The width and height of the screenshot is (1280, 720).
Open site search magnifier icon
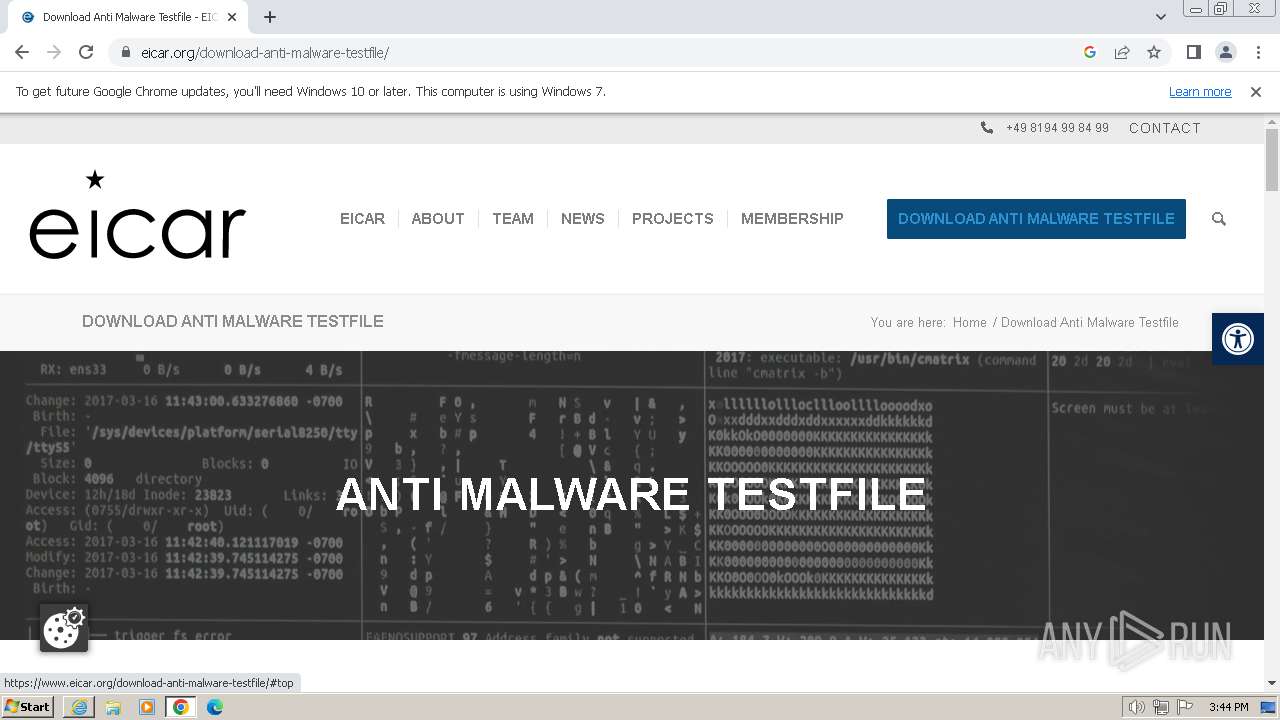[x=1219, y=219]
